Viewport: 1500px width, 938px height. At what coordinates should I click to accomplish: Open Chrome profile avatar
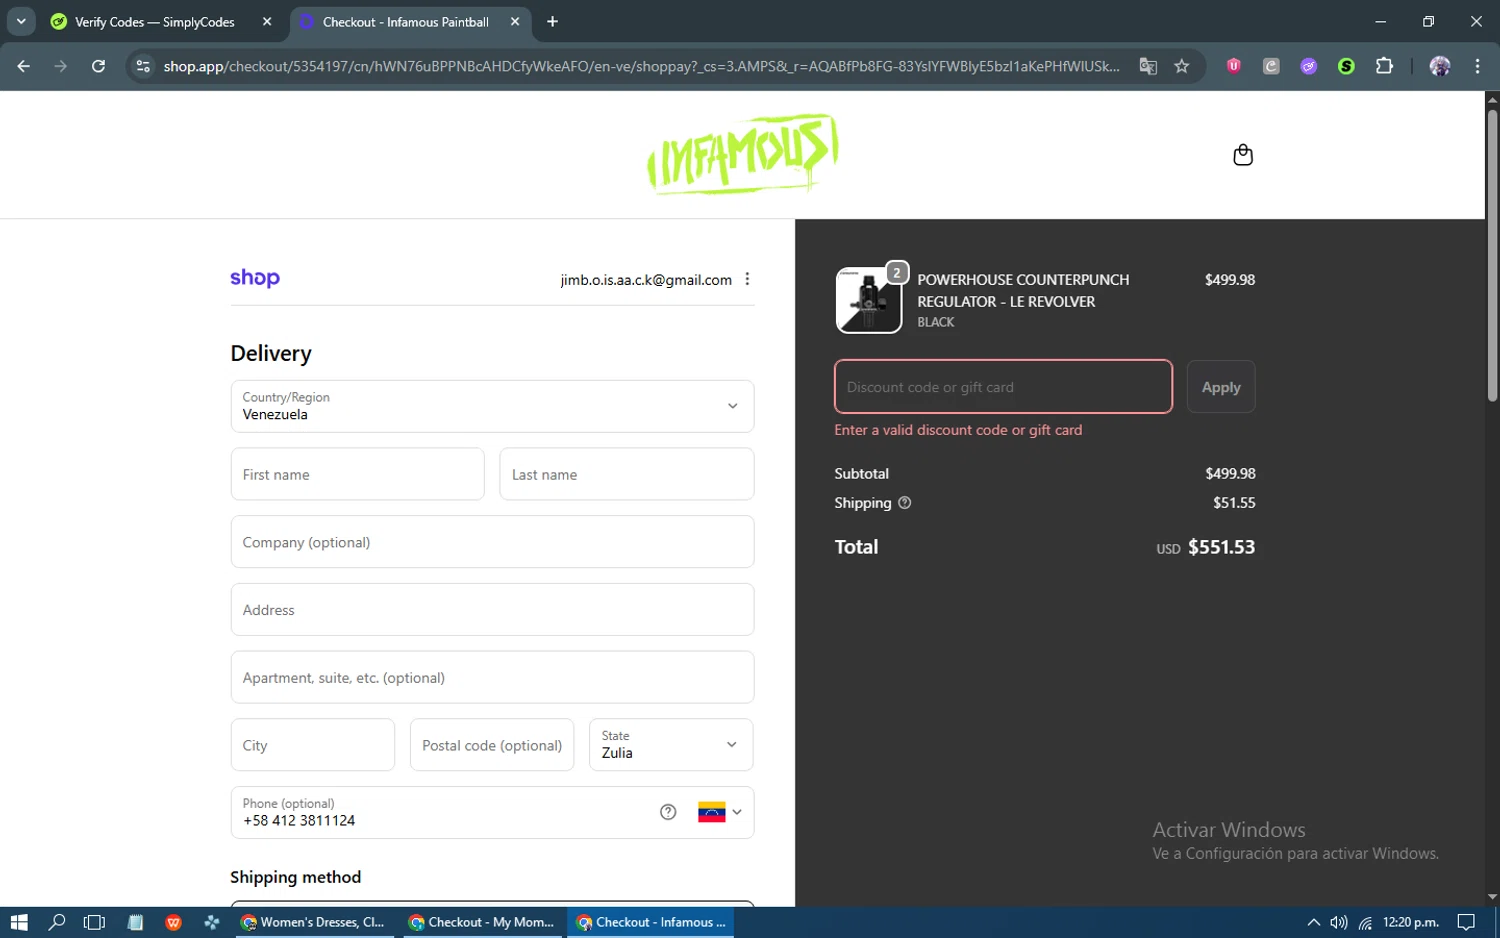[x=1440, y=66]
